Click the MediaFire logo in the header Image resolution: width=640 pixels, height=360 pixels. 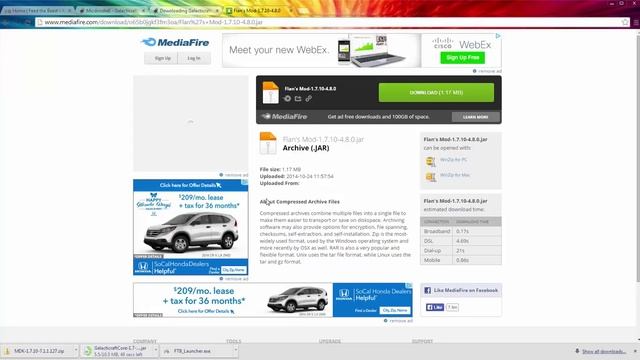click(x=175, y=42)
